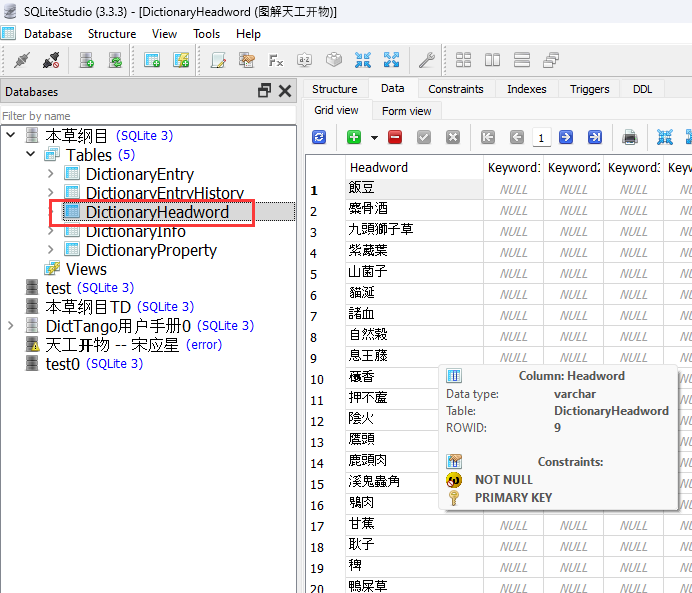The height and width of the screenshot is (593, 692).
Task: Undock the Databases panel
Action: click(264, 91)
